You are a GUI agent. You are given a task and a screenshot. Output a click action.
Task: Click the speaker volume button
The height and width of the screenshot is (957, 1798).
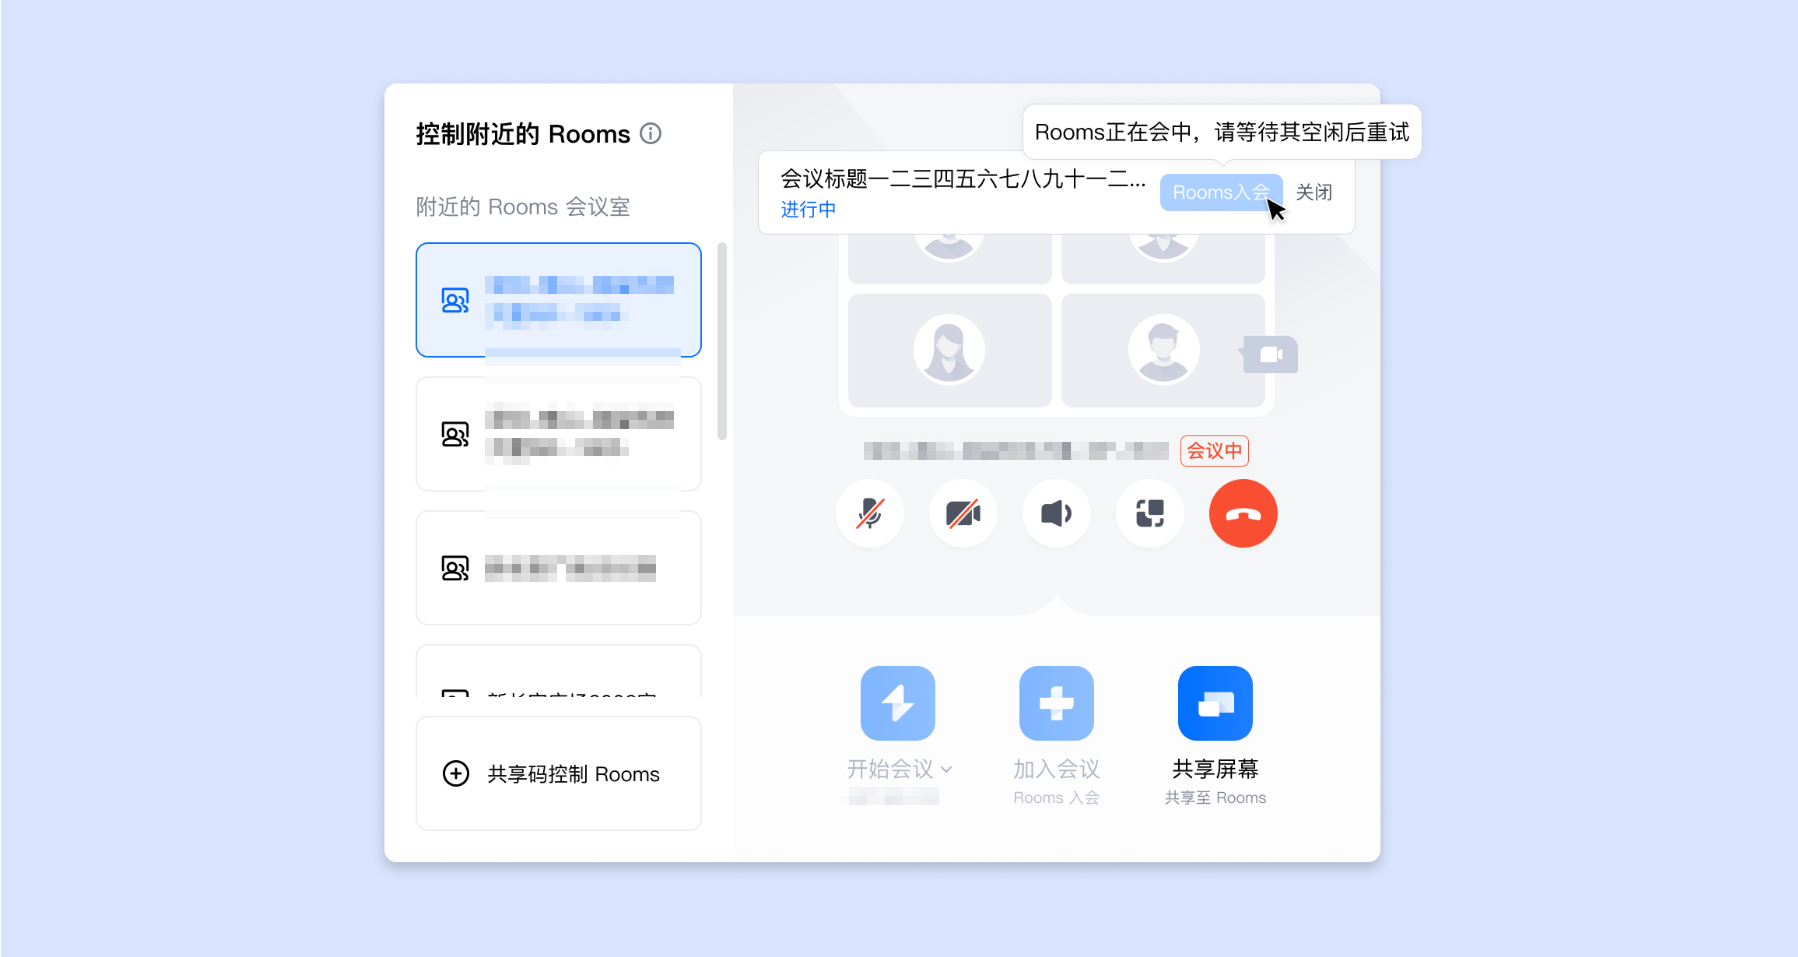tap(1056, 513)
